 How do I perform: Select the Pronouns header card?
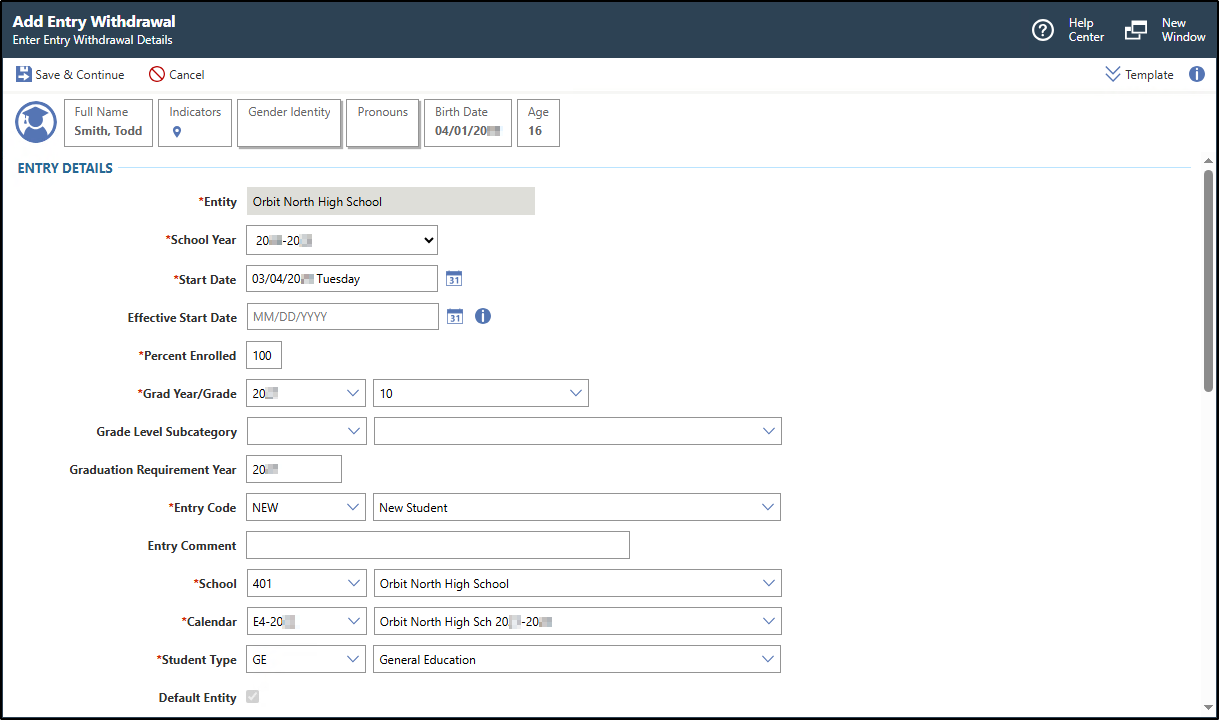tap(382, 122)
